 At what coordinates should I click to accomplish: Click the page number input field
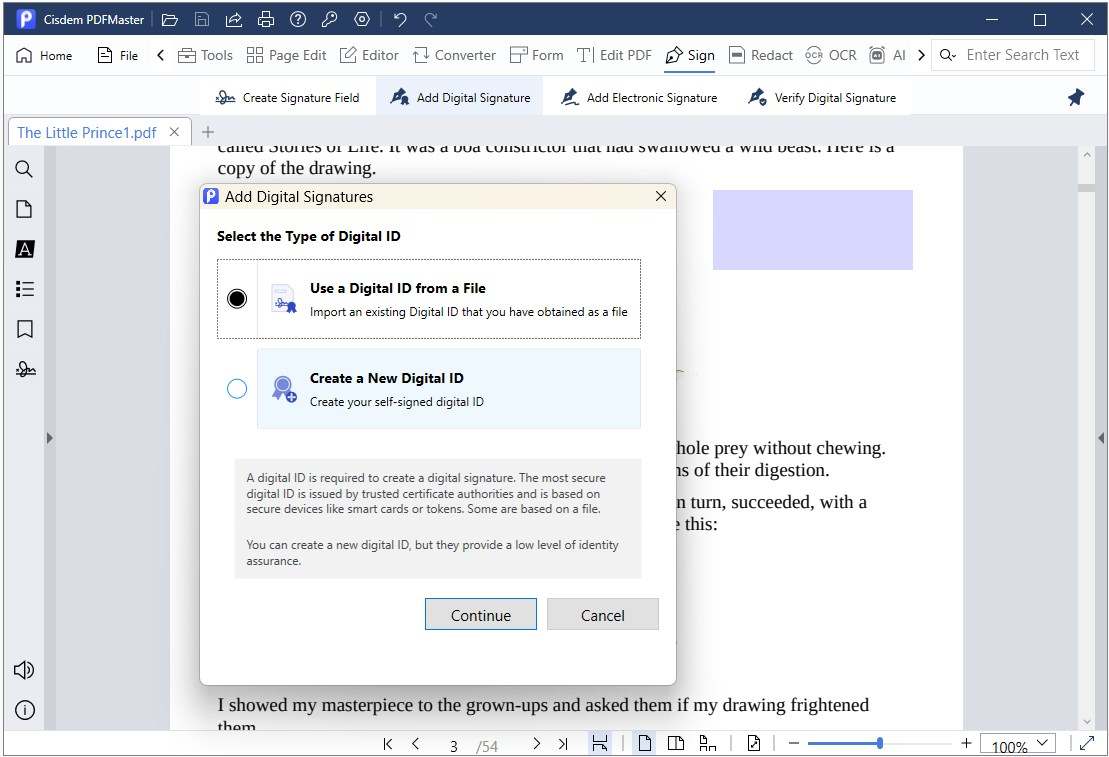[x=453, y=744]
